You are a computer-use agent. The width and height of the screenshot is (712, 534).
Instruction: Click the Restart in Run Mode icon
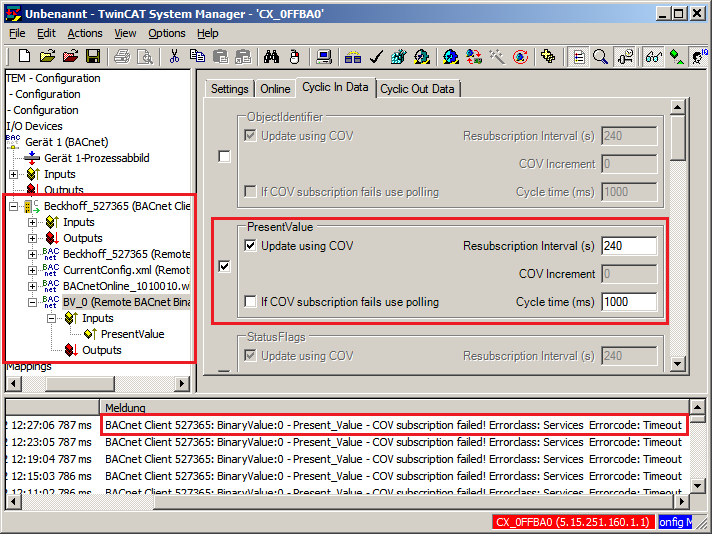[422, 57]
